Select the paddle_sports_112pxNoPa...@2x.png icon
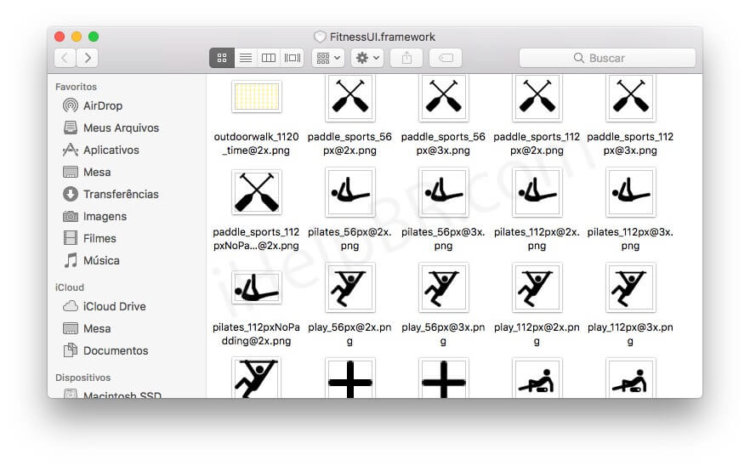Viewport: 750px width, 466px height. click(x=256, y=192)
